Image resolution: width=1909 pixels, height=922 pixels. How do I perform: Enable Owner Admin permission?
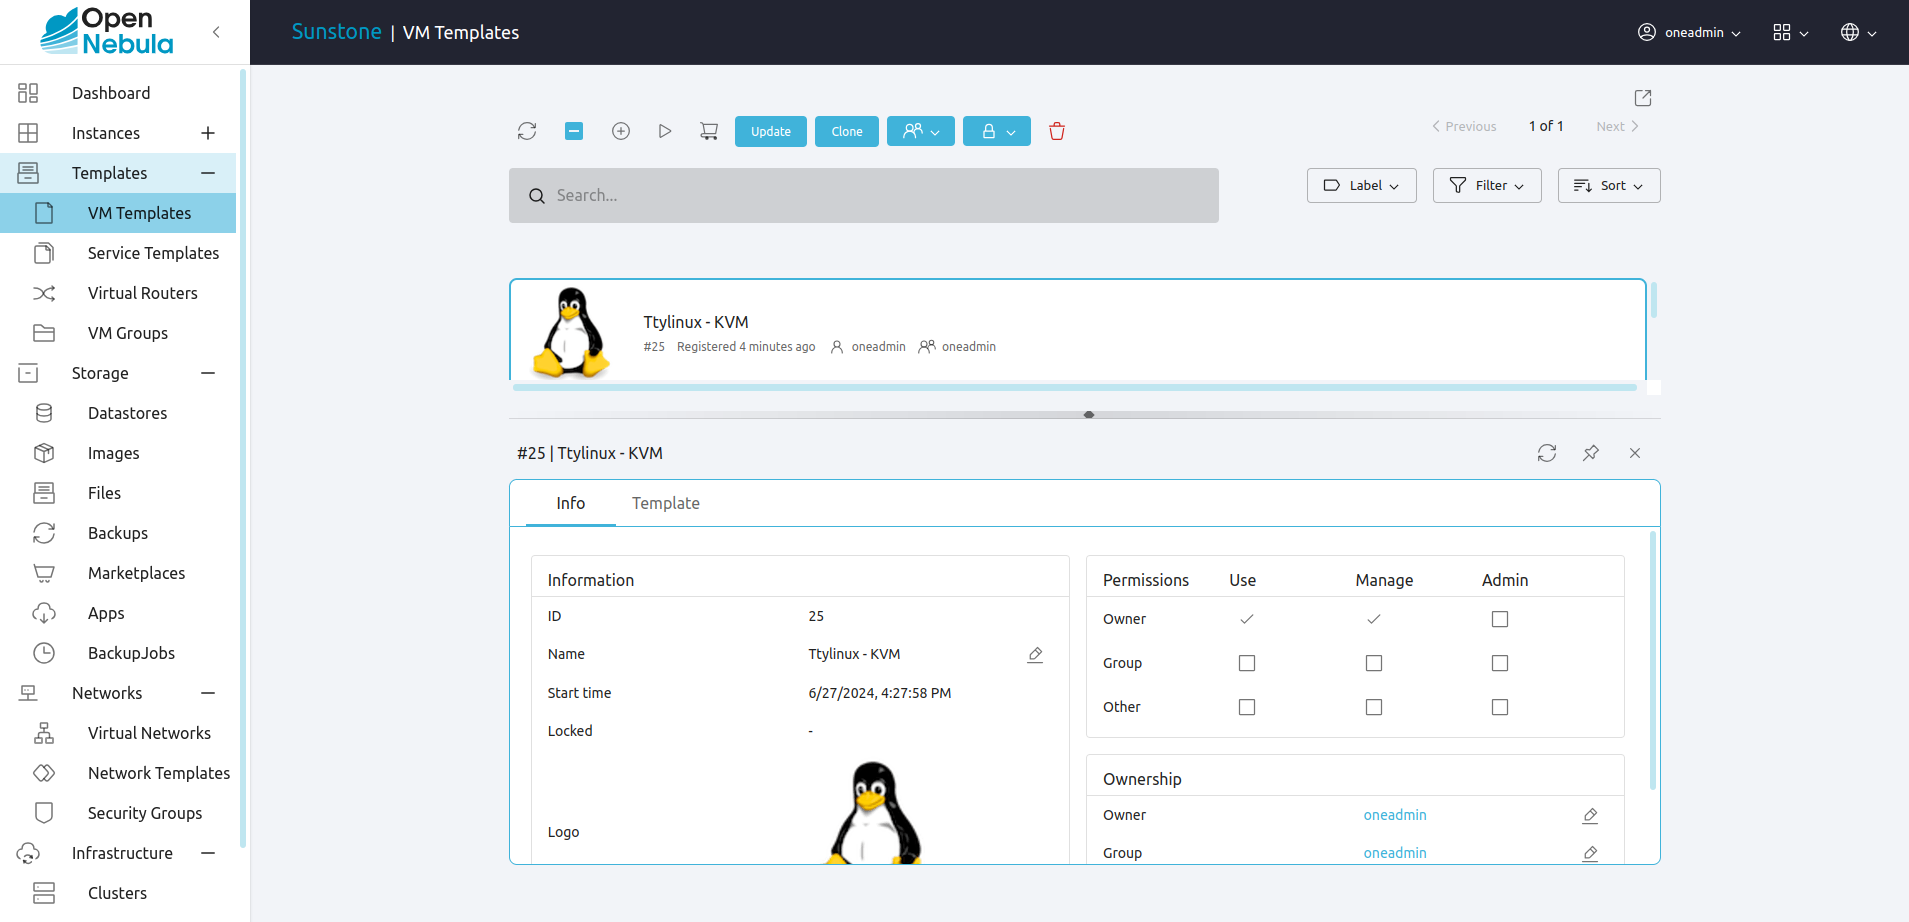click(1500, 619)
